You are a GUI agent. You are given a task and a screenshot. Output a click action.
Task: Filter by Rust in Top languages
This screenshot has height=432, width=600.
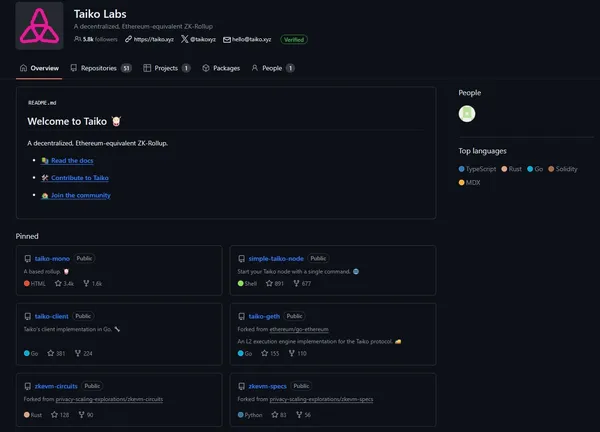[x=512, y=169]
